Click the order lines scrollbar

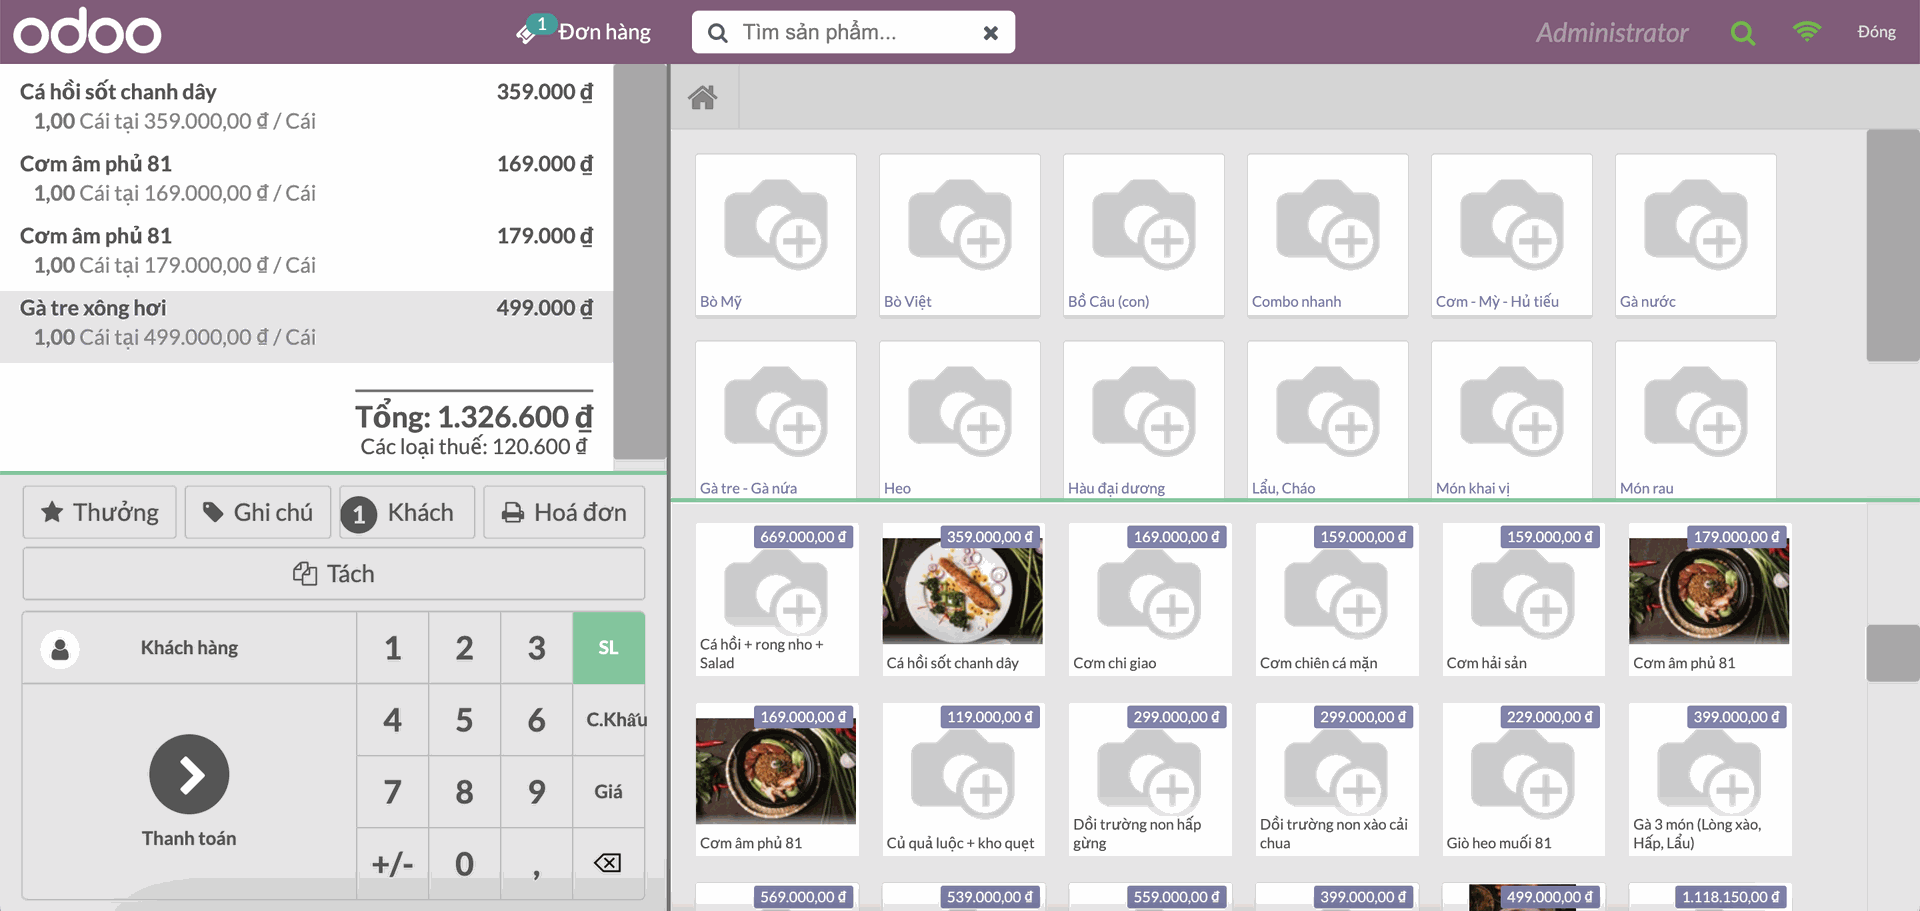click(x=640, y=262)
